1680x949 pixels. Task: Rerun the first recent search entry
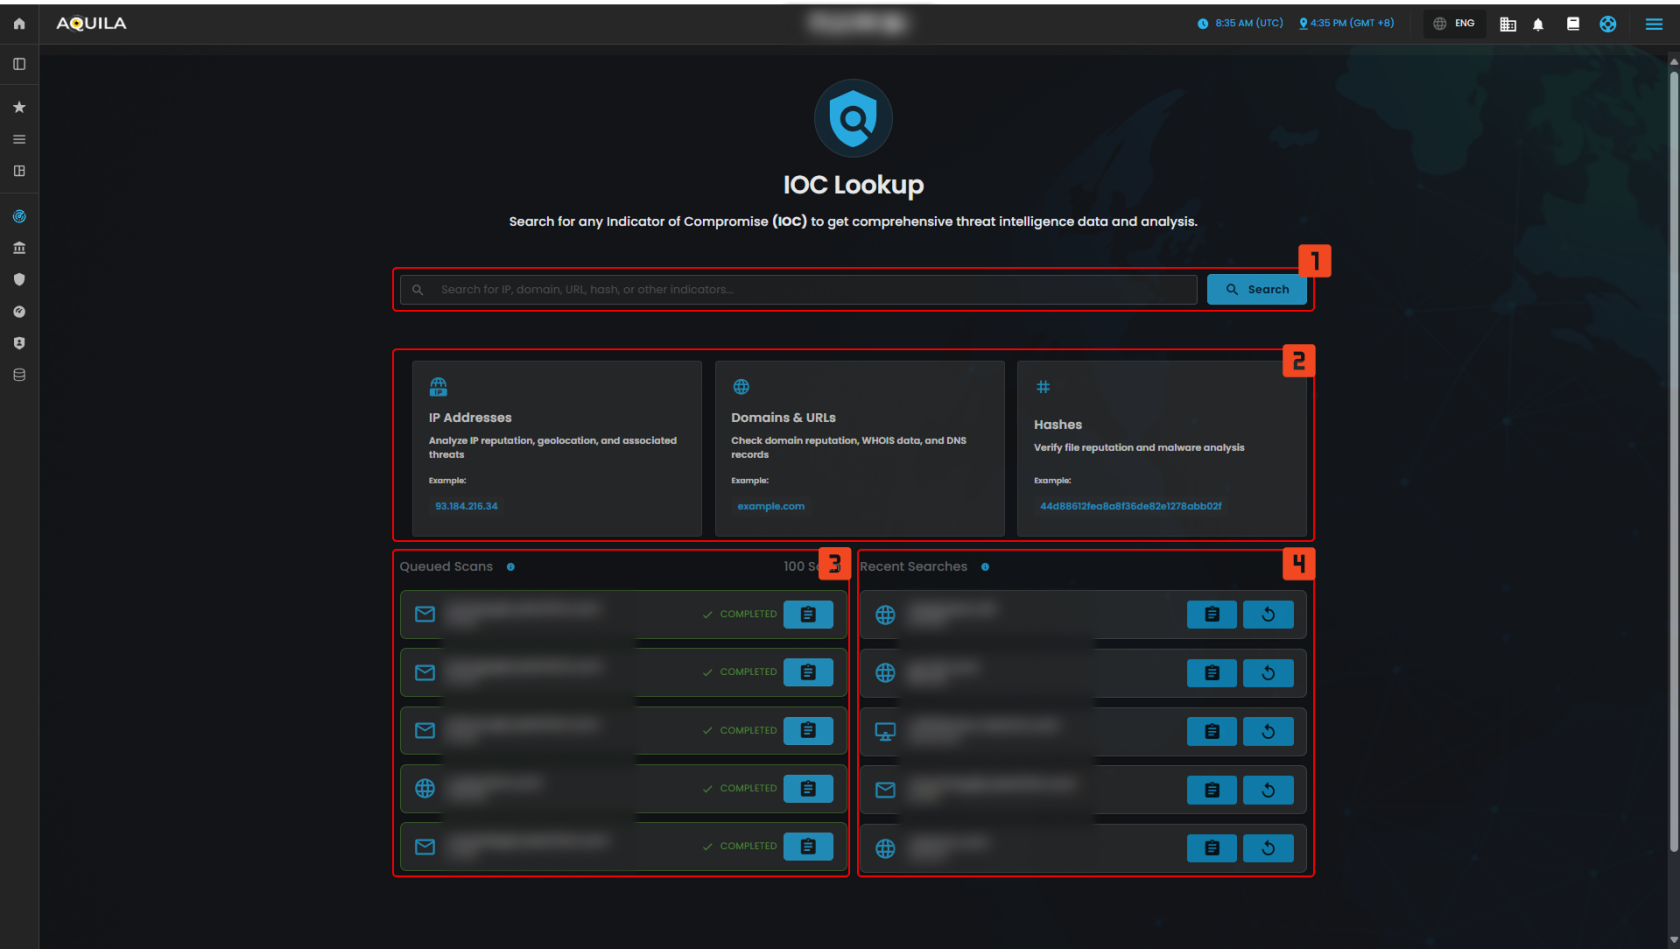pos(1268,615)
